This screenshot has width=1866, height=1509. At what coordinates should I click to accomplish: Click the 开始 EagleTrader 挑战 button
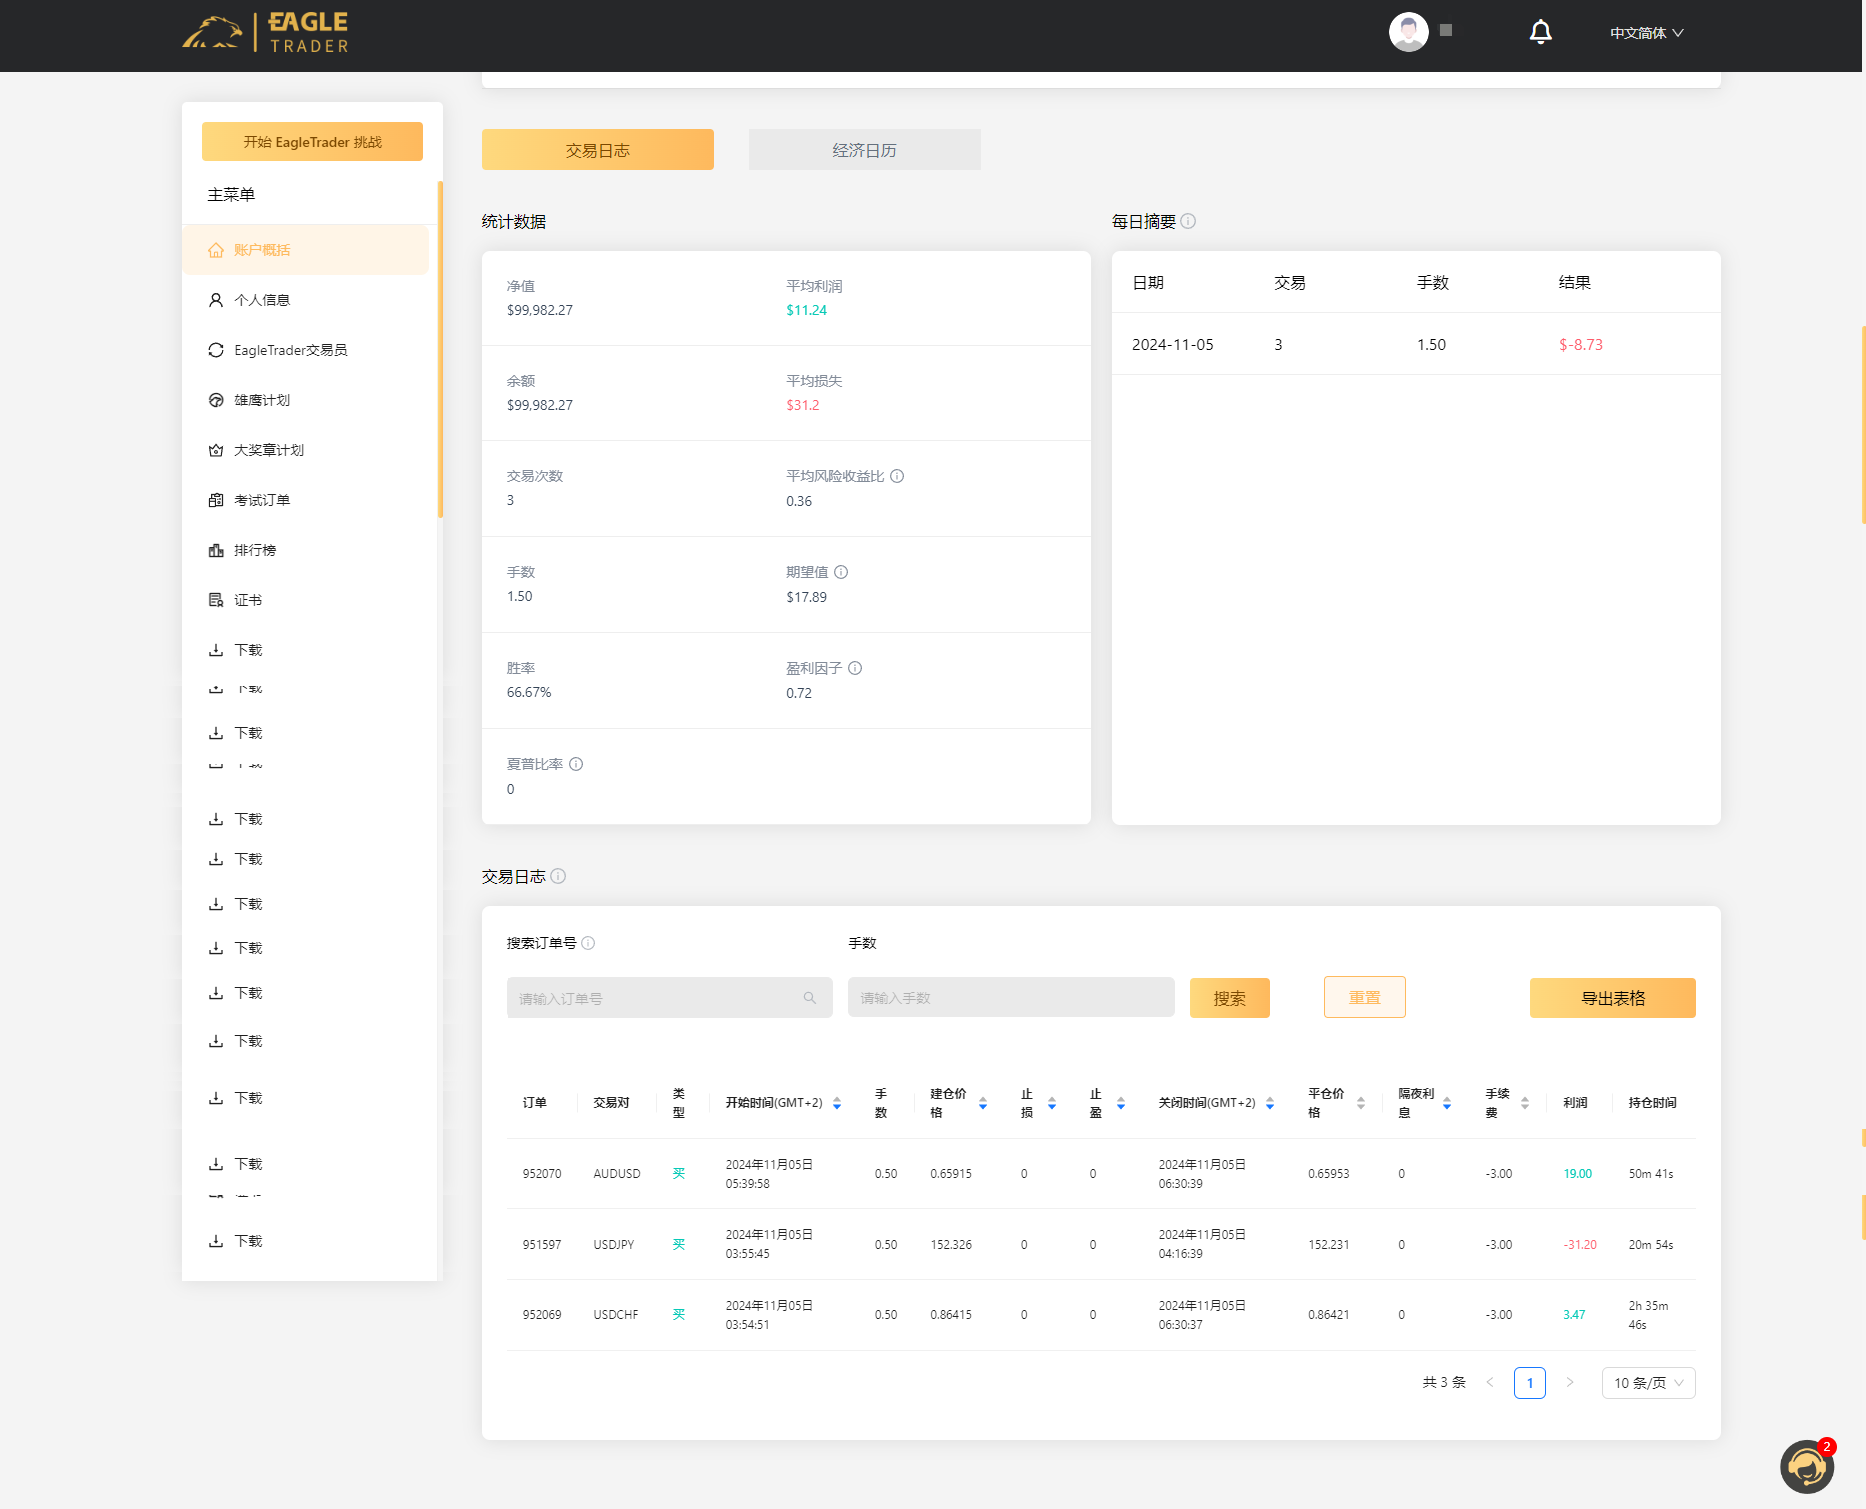(x=312, y=141)
